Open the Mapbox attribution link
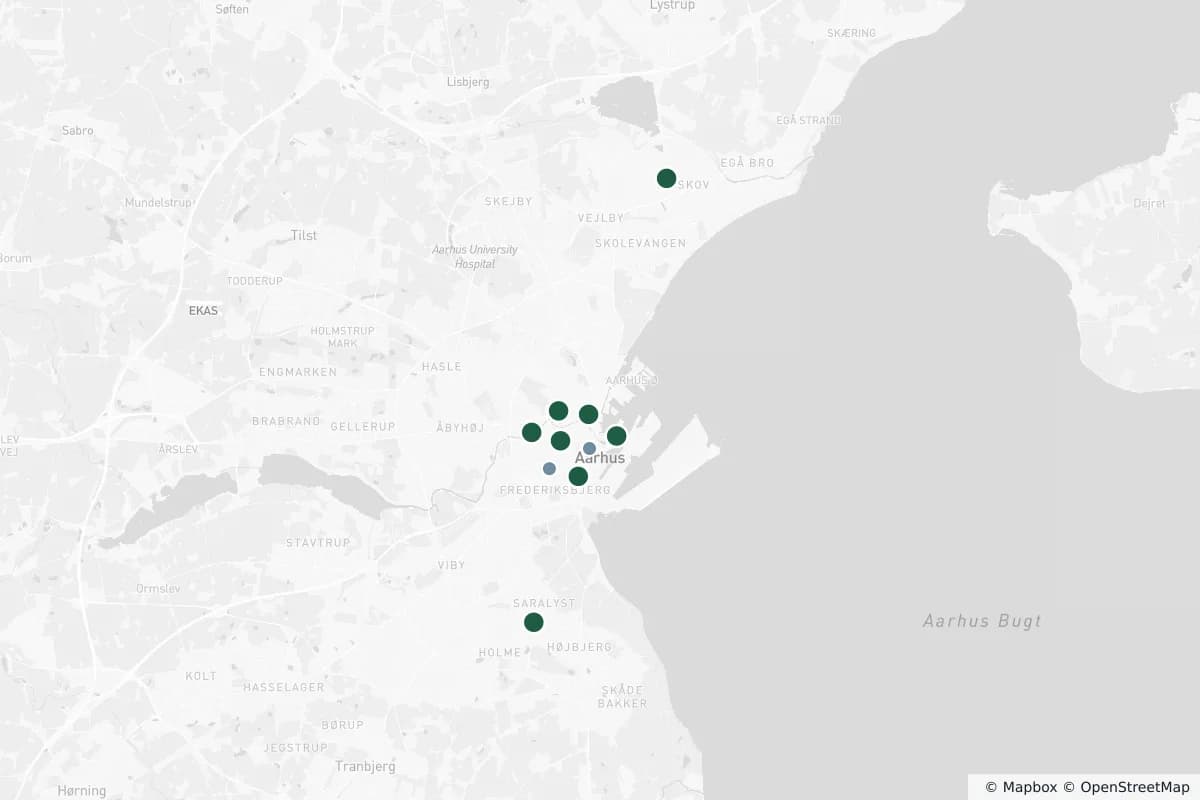Viewport: 1200px width, 800px height. pyautogui.click(x=1020, y=787)
